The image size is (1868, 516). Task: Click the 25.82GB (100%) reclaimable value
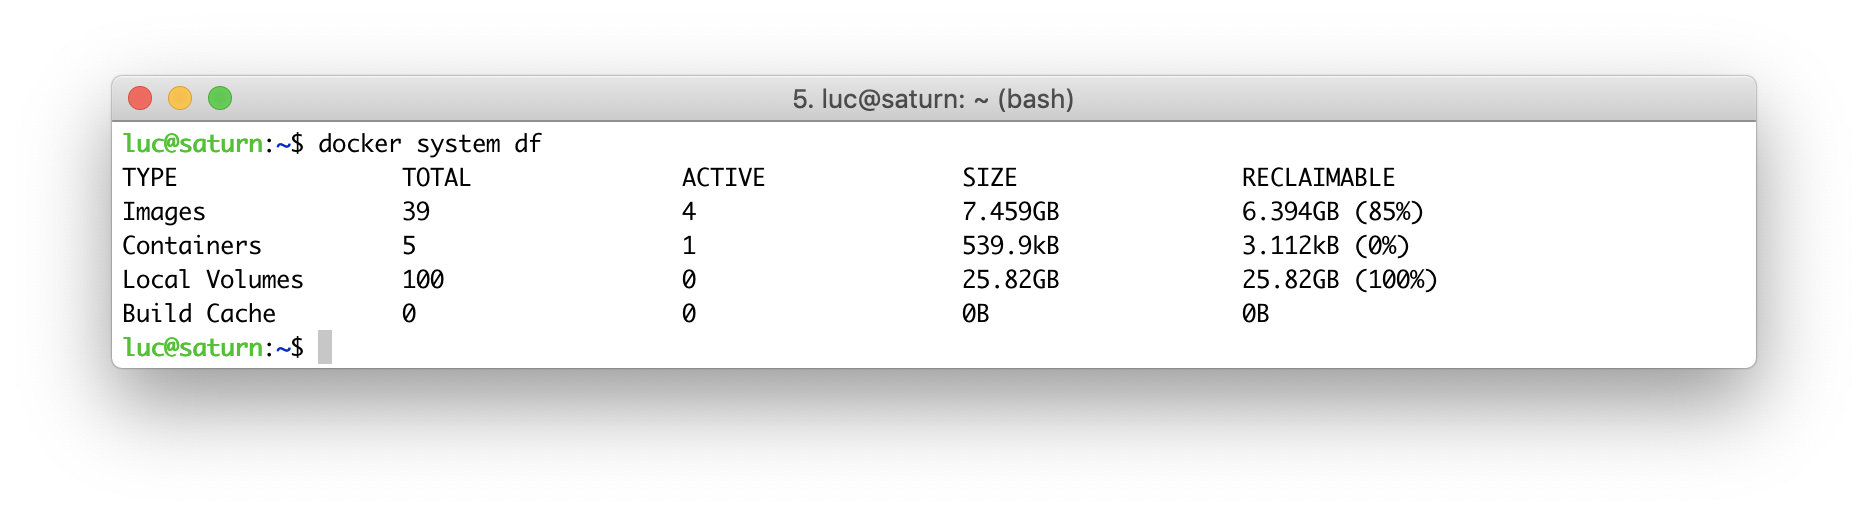(1339, 280)
